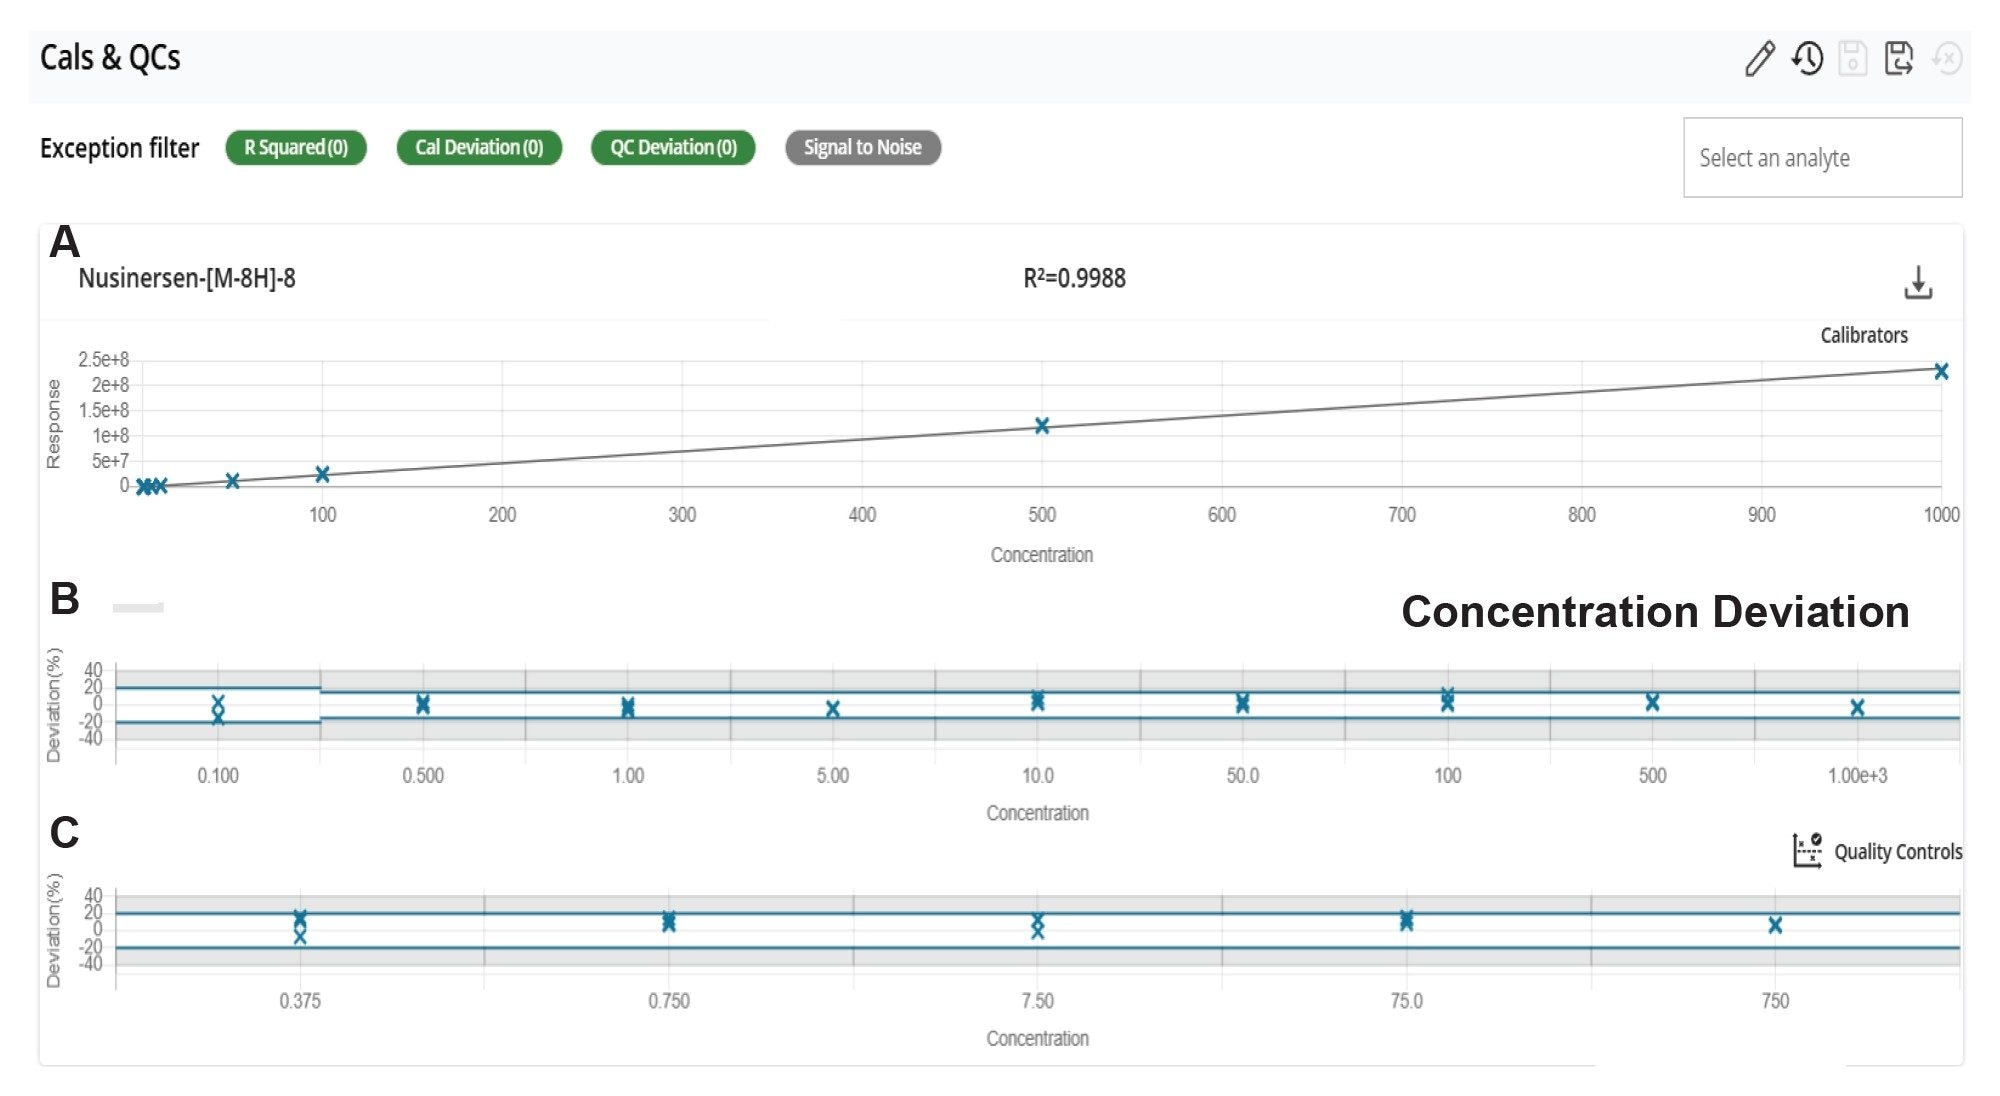Screen dimensions: 2000x1096
Task: Click the greyed-out revert changes icon
Action: [x=1947, y=58]
